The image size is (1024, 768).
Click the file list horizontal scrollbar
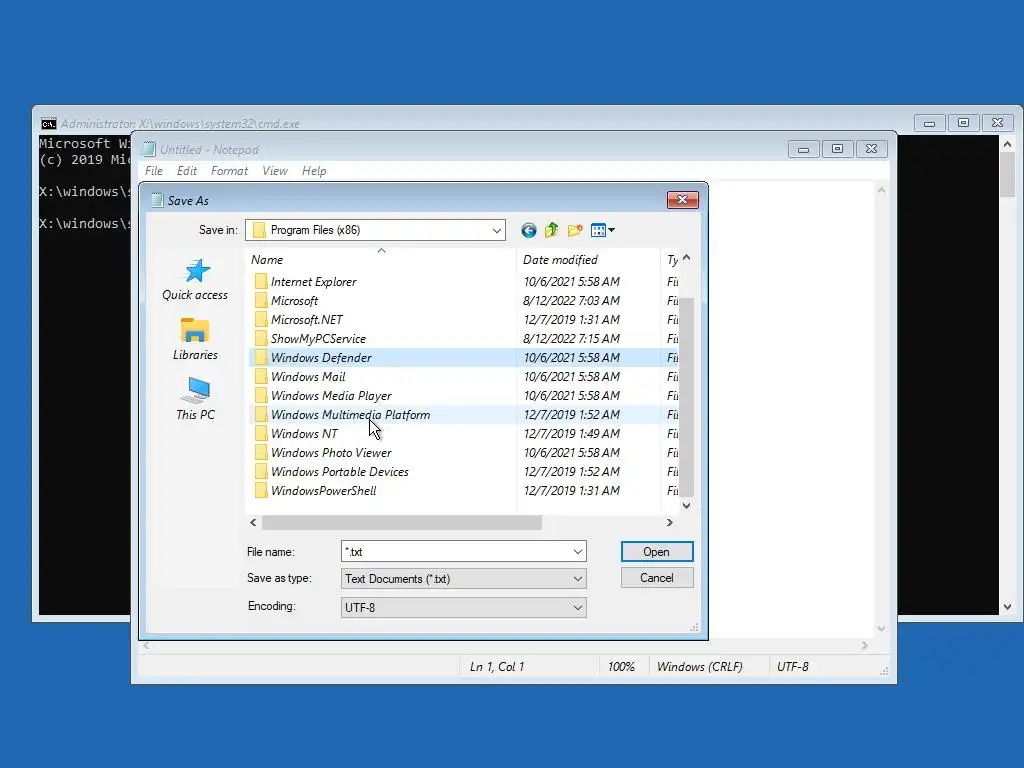click(402, 522)
